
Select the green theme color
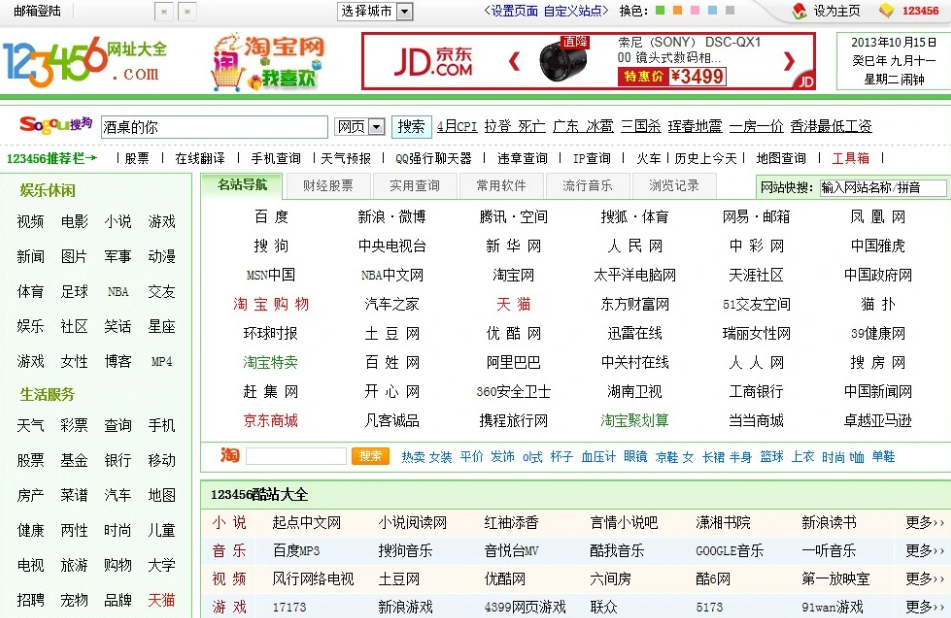pyautogui.click(x=660, y=10)
